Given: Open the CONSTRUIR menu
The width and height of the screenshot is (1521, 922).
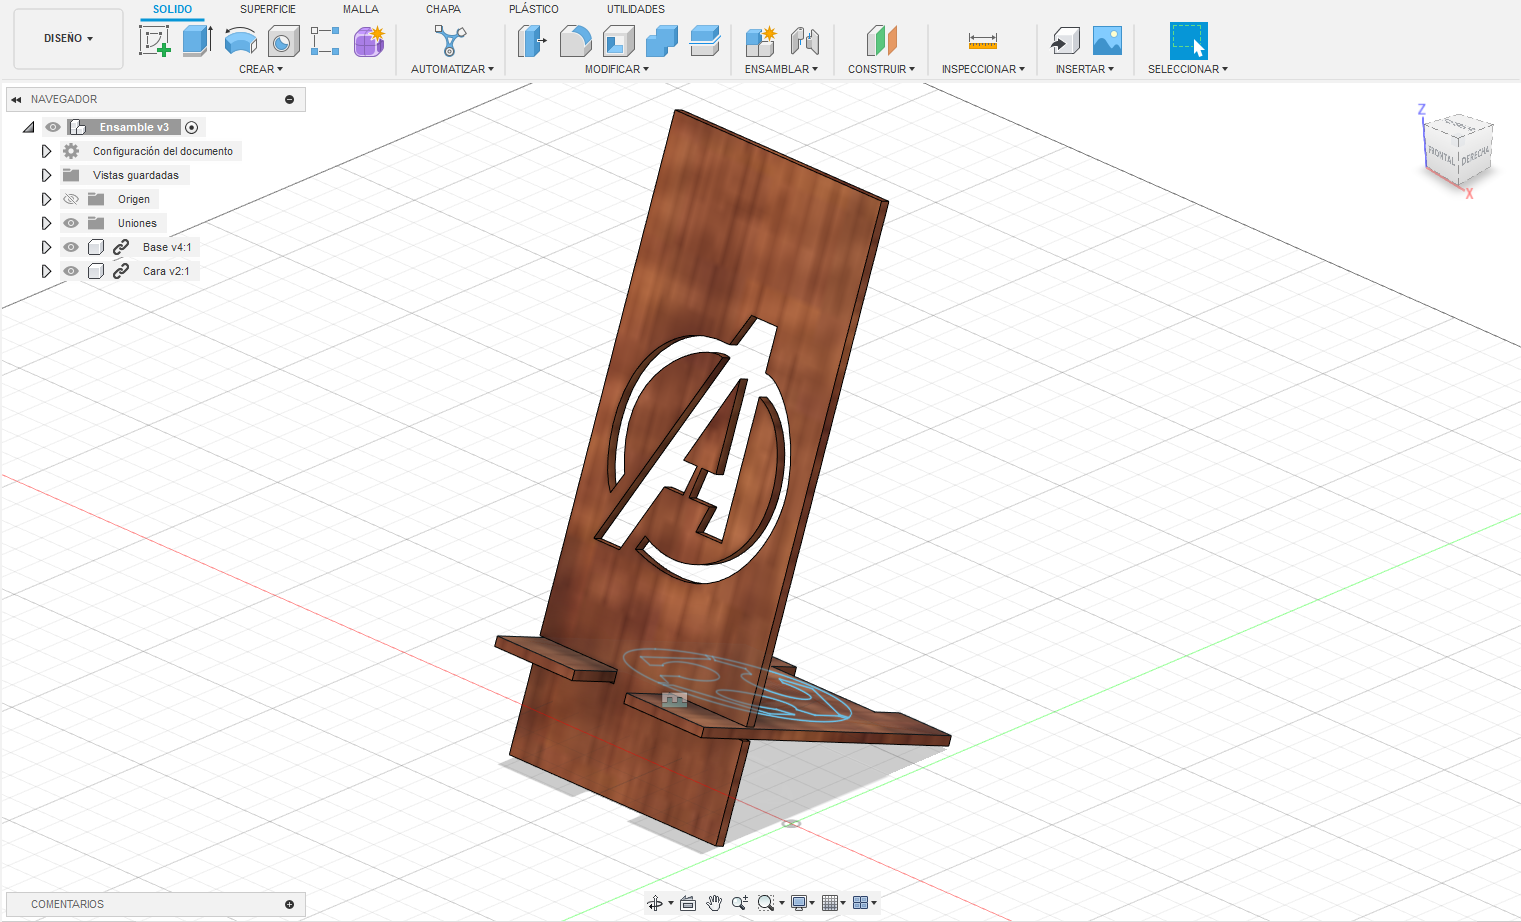Looking at the screenshot, I should (x=881, y=68).
